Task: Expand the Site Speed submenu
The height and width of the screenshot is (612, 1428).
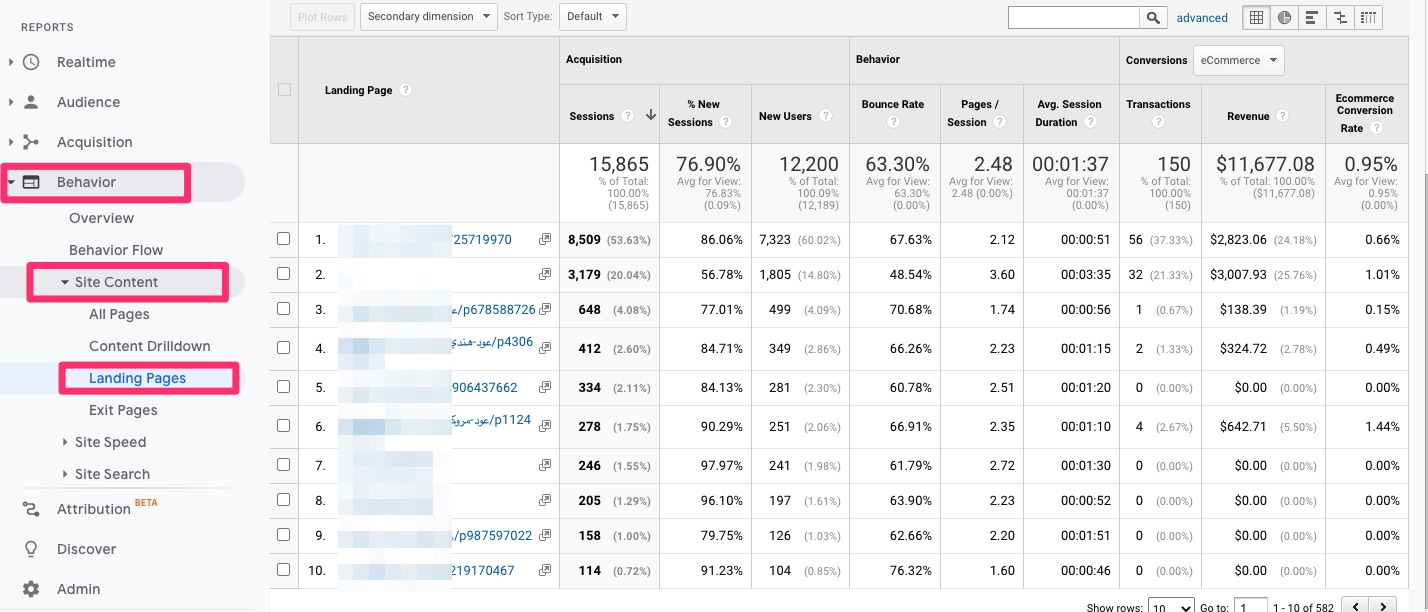Action: [110, 442]
